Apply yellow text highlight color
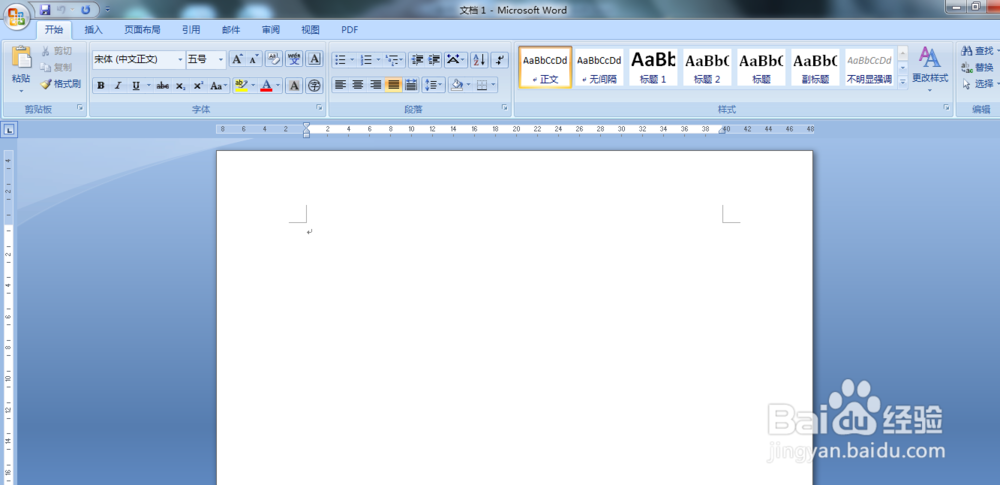Image resolution: width=1000 pixels, height=485 pixels. coord(240,86)
